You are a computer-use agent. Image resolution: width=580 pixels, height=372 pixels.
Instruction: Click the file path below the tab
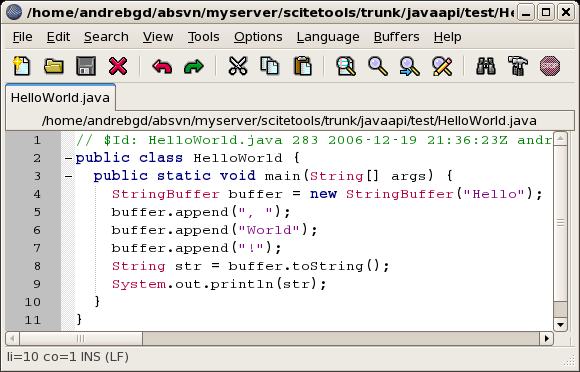click(289, 121)
